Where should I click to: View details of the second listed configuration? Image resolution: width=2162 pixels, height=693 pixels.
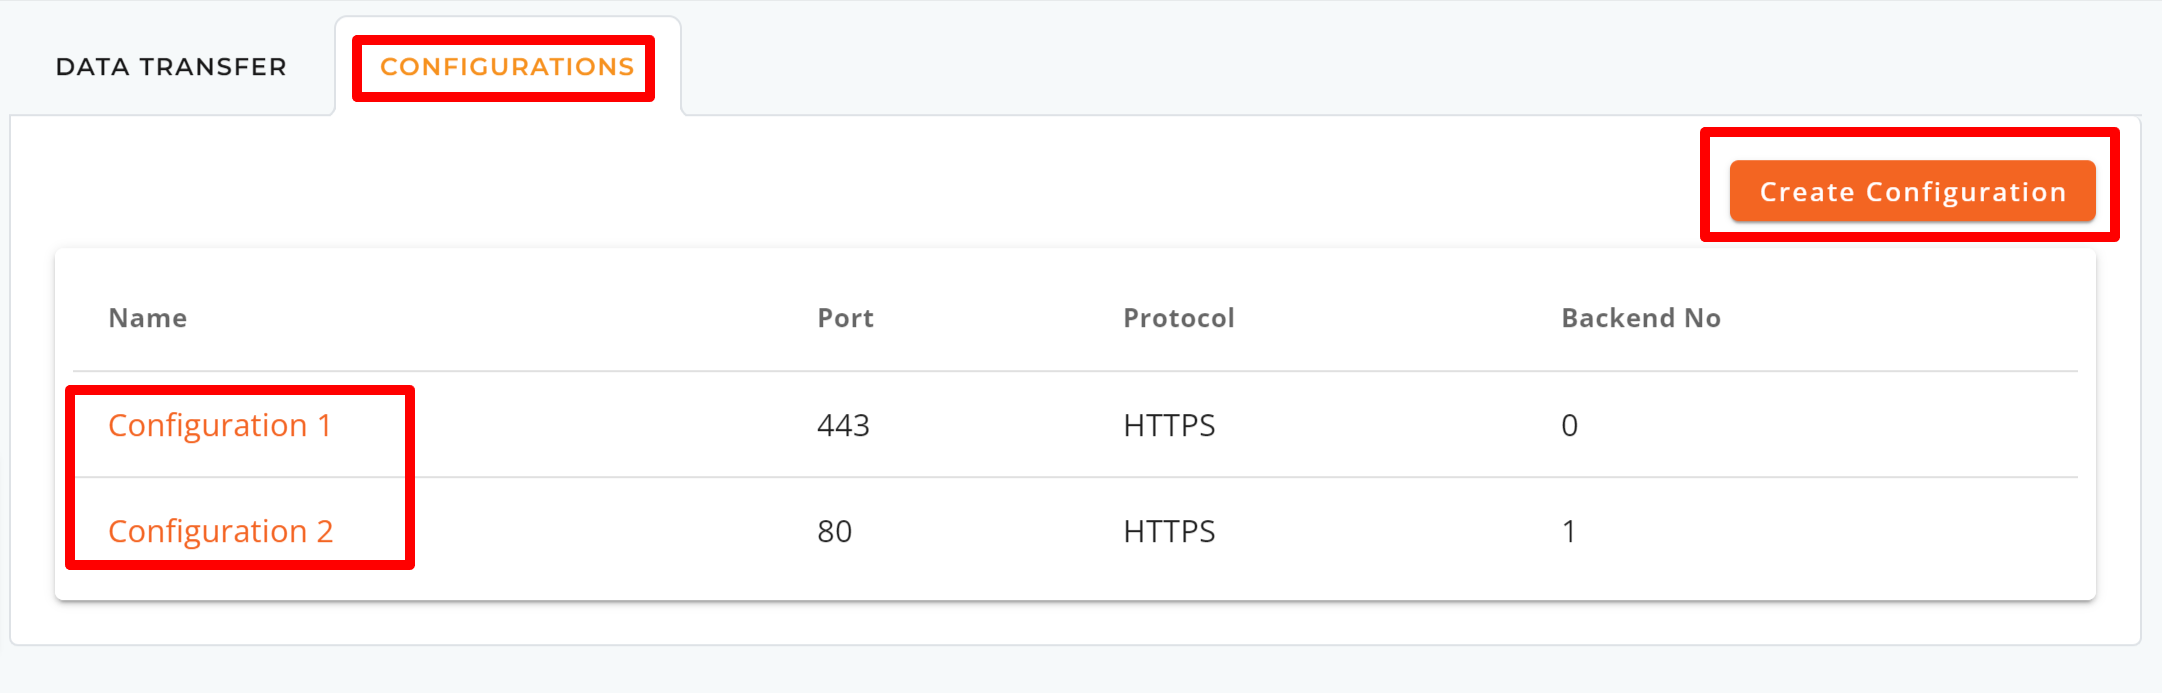coord(220,532)
